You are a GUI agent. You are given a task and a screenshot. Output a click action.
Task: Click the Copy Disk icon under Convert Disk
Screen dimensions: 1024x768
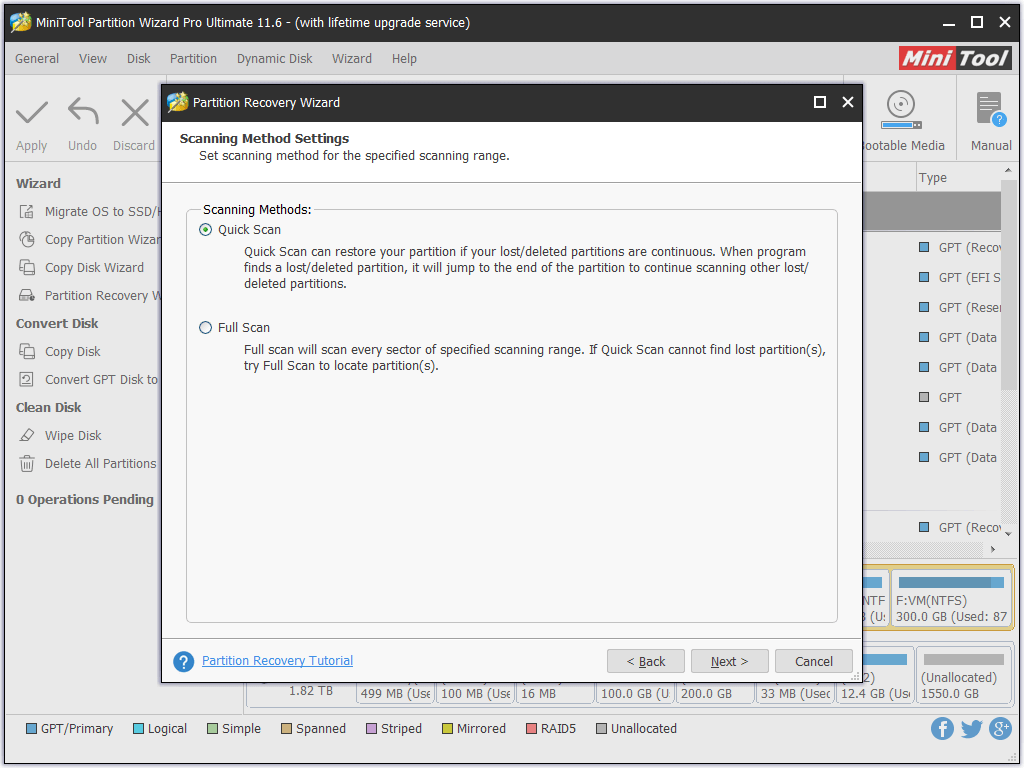click(27, 351)
